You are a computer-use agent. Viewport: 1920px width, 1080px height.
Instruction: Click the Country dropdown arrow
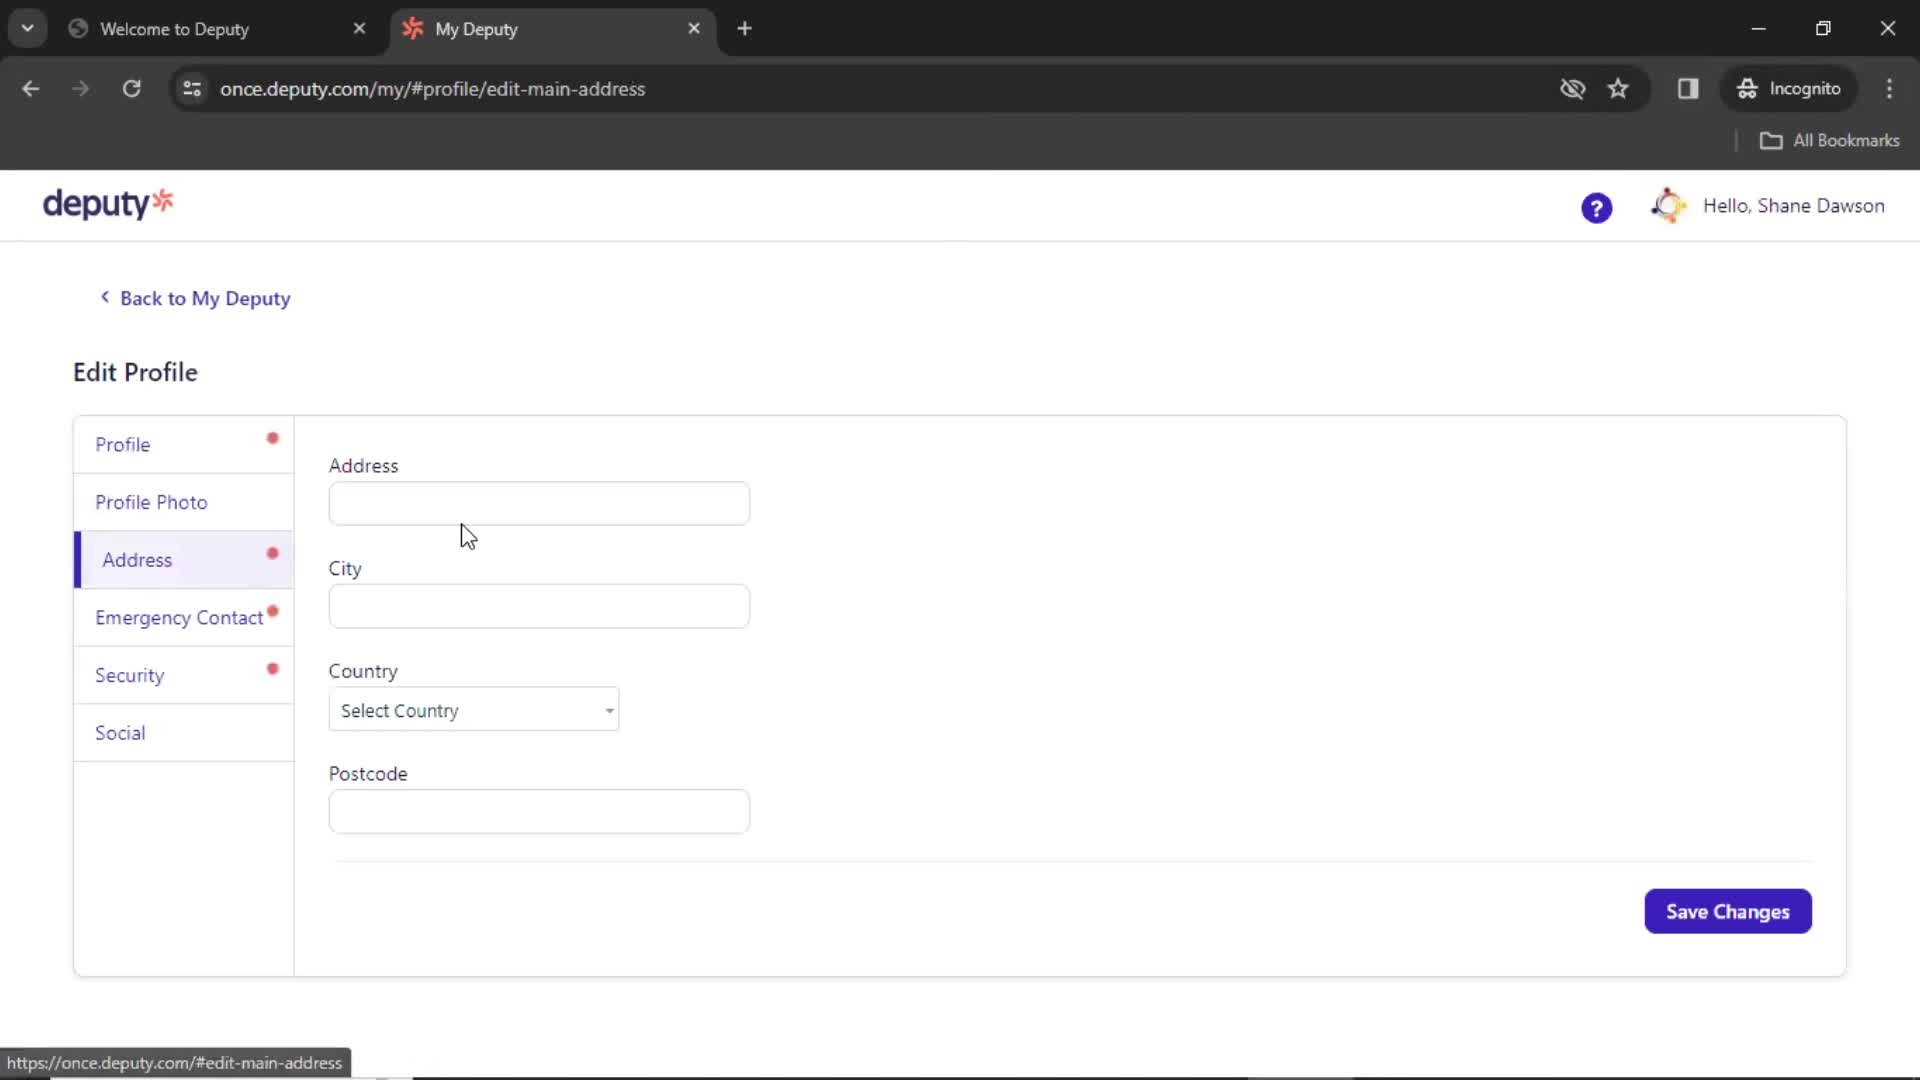tap(608, 709)
